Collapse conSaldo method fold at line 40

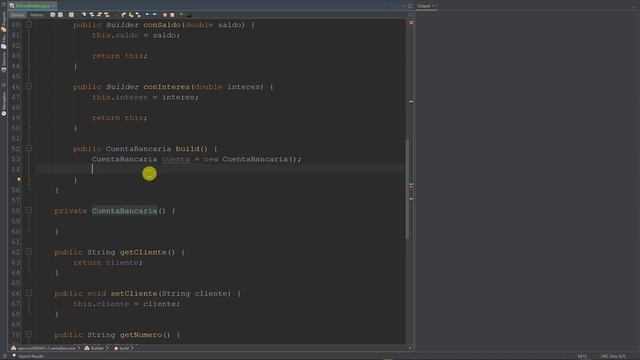tap(29, 24)
